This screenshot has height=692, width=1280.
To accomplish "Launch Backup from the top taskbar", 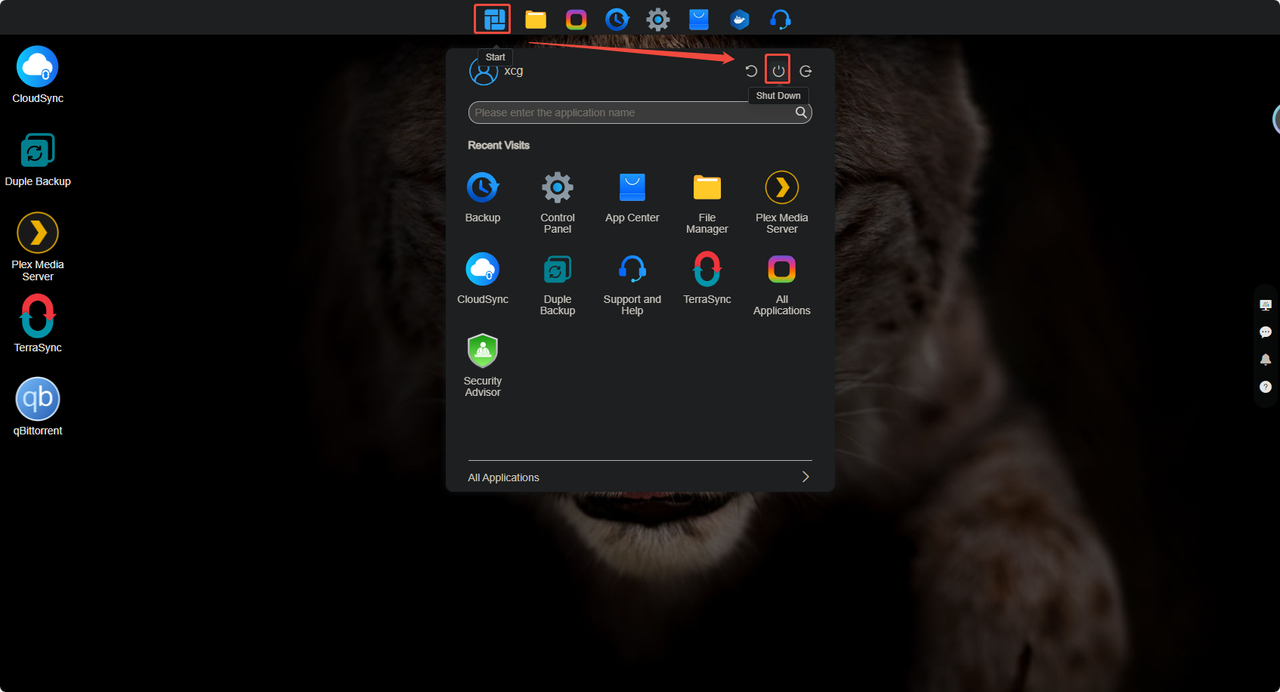I will coord(617,19).
